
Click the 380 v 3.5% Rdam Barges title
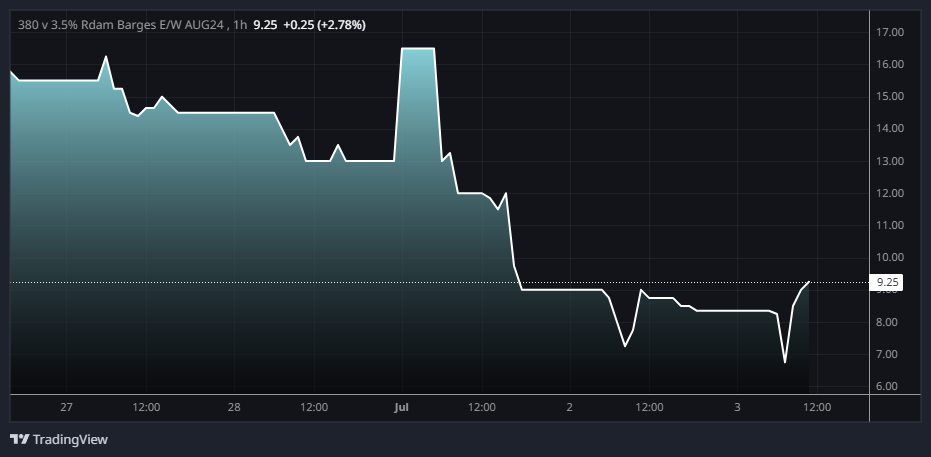point(120,24)
